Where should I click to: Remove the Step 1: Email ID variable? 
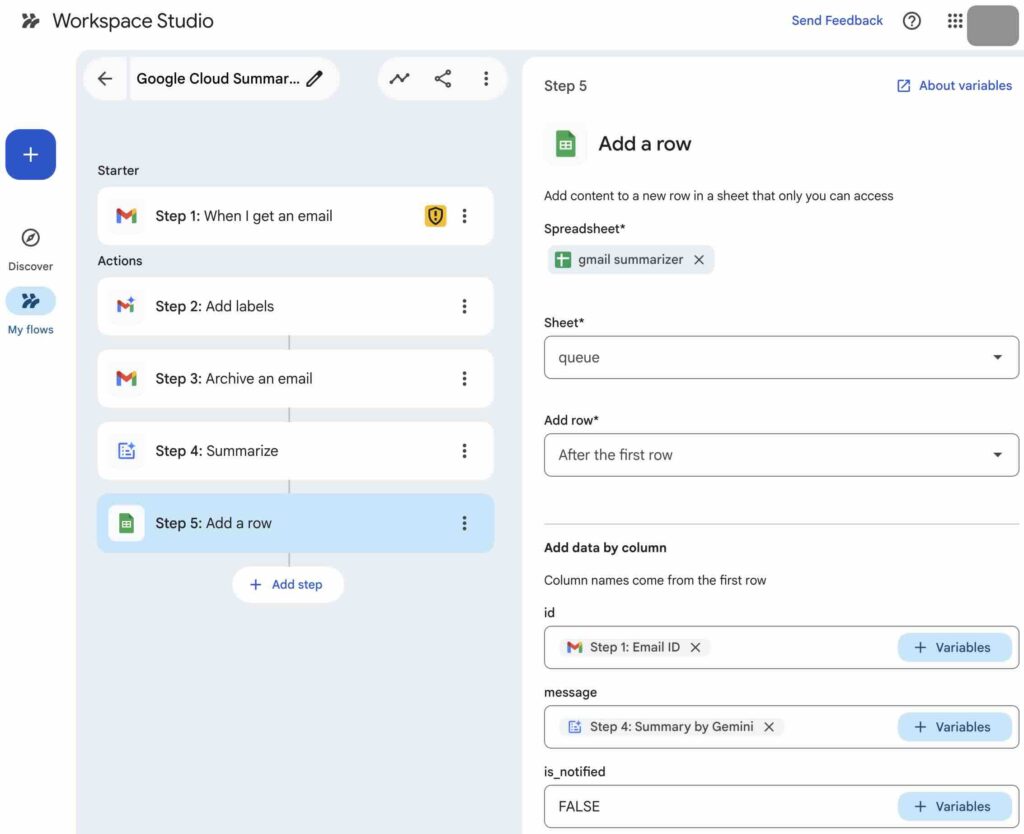(x=695, y=648)
